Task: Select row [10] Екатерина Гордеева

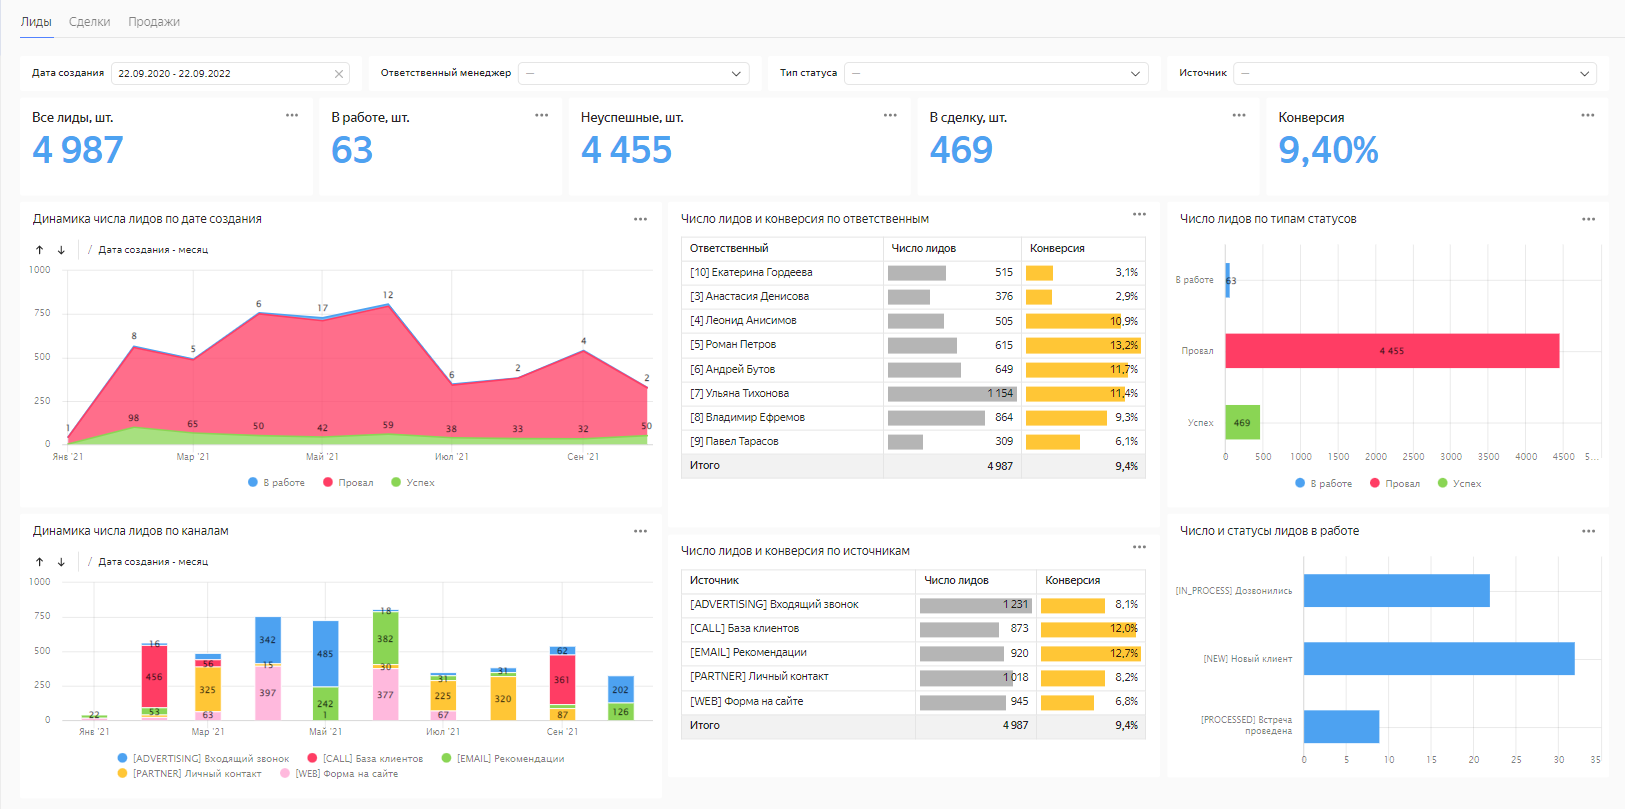Action: (x=913, y=272)
